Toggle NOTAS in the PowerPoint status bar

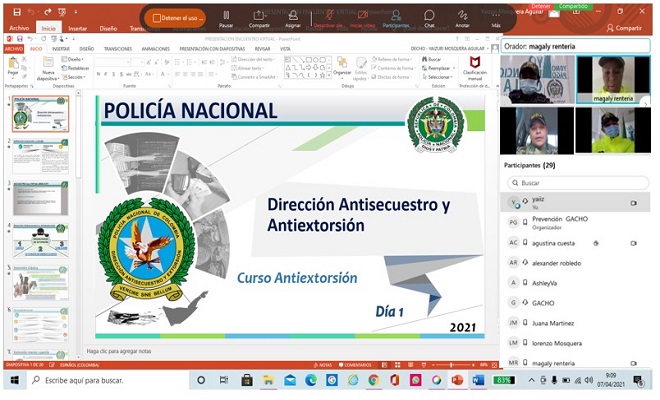pyautogui.click(x=323, y=365)
